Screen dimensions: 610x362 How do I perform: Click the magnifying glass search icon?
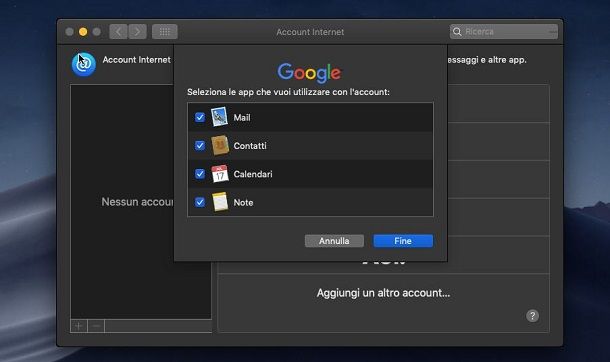(458, 31)
